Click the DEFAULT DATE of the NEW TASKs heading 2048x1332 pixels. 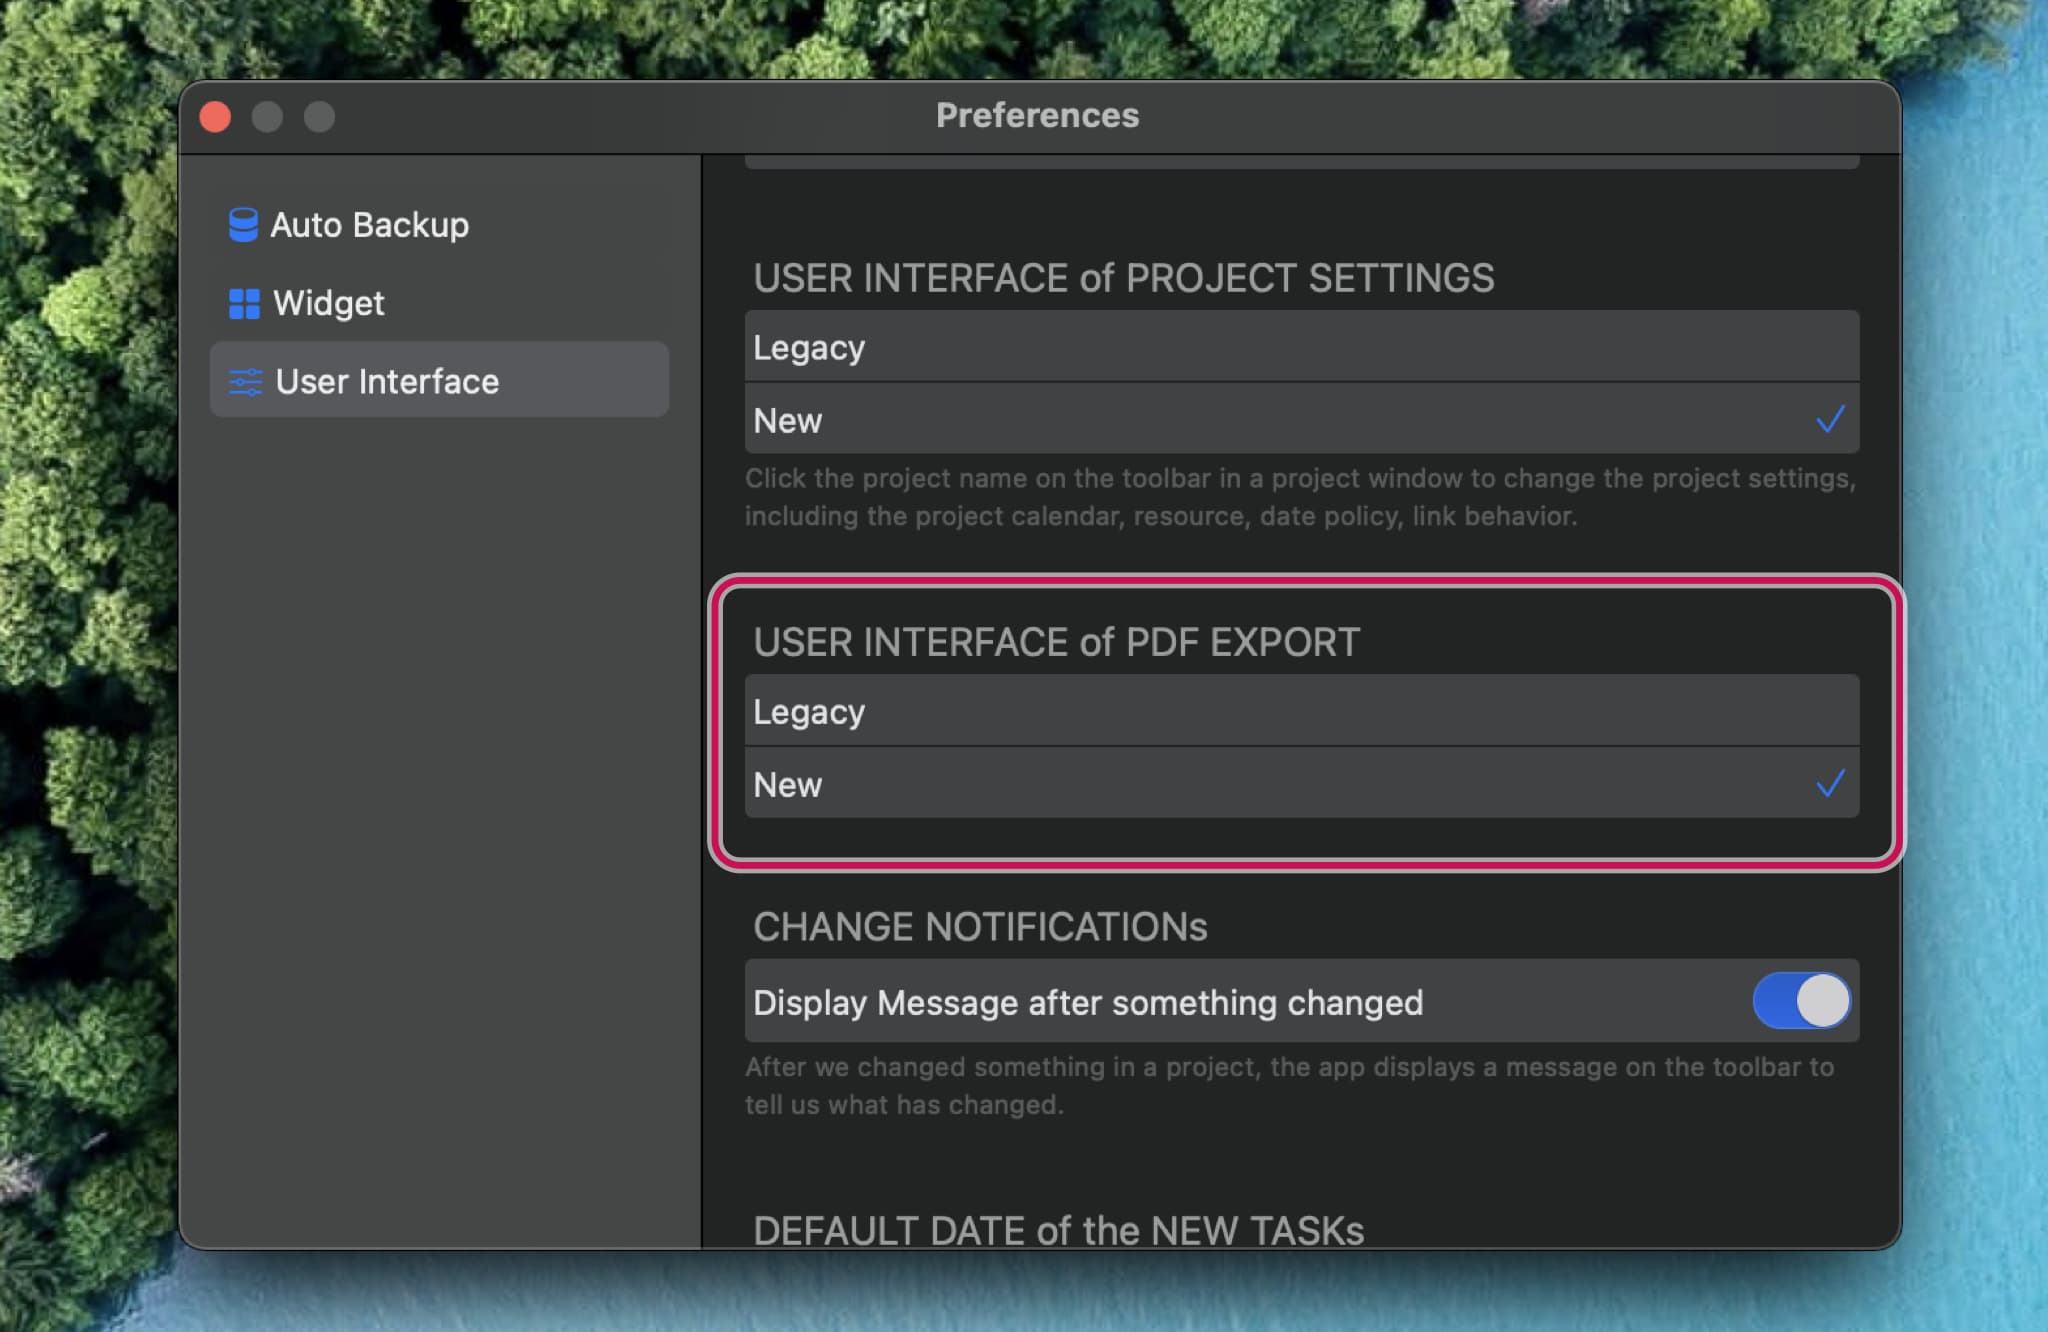click(x=1058, y=1230)
